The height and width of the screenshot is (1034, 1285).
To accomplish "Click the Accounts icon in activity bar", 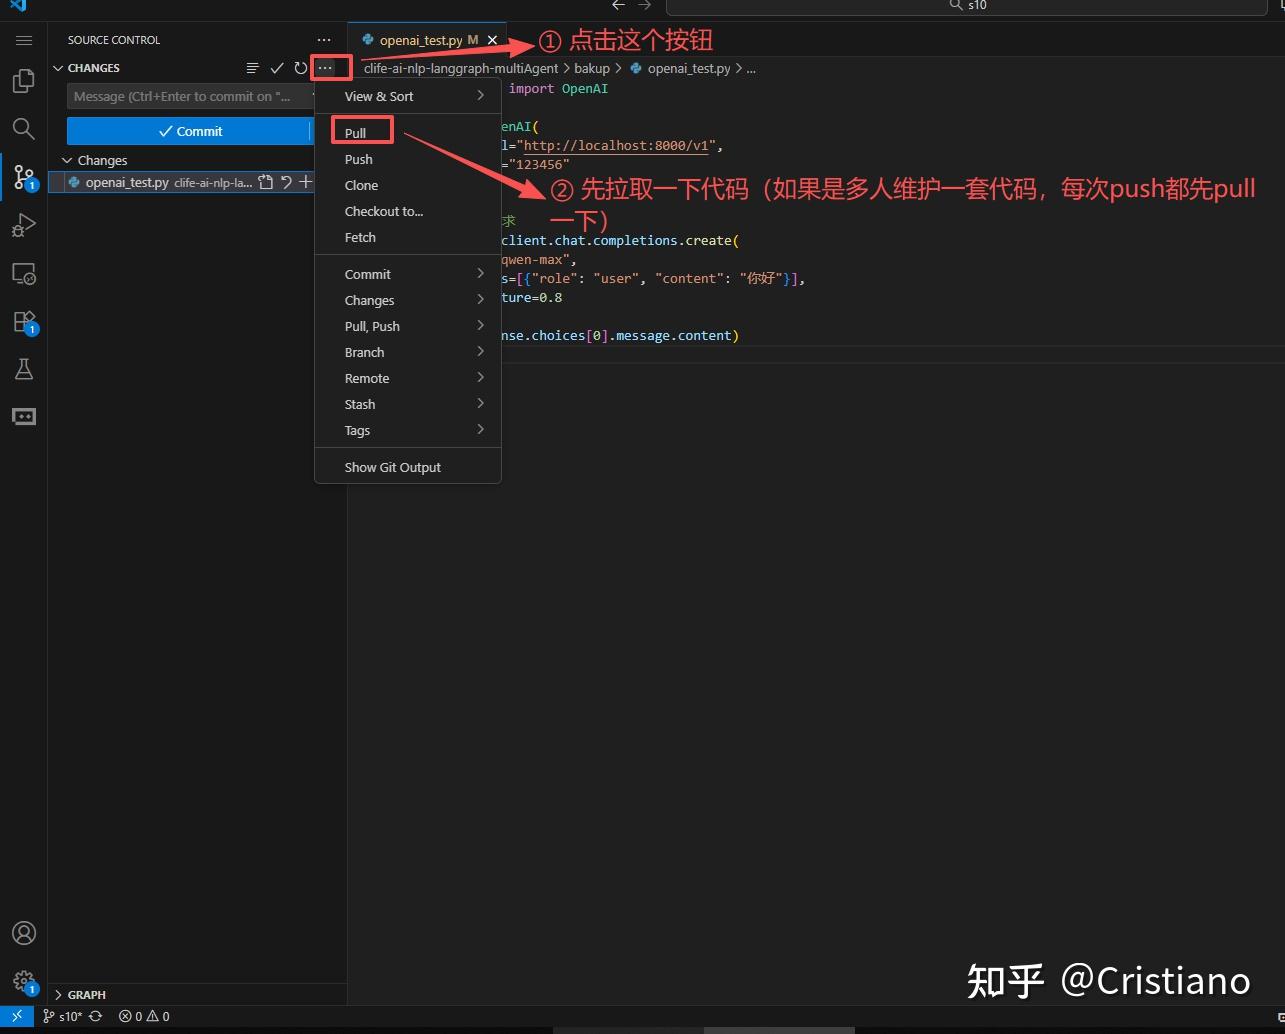I will pos(23,933).
